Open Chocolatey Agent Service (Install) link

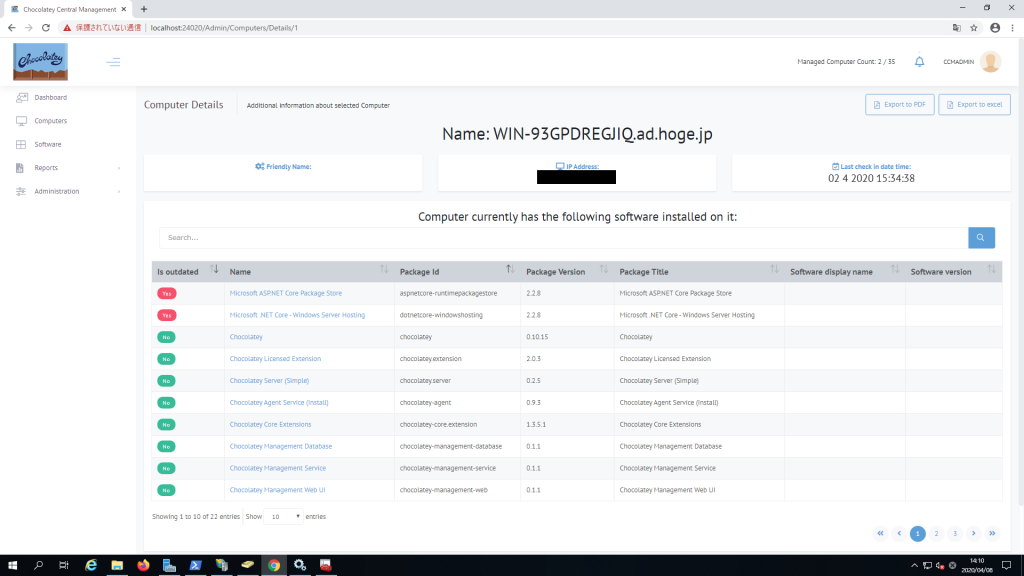click(279, 402)
